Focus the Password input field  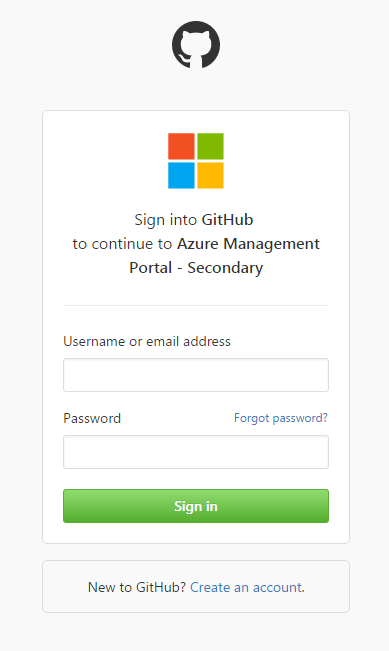coord(196,452)
